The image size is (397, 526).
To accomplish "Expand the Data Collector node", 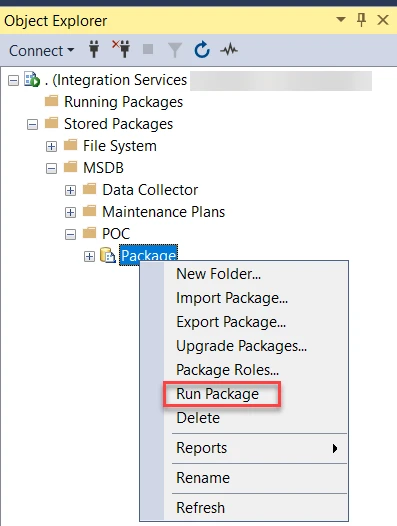I will point(70,191).
